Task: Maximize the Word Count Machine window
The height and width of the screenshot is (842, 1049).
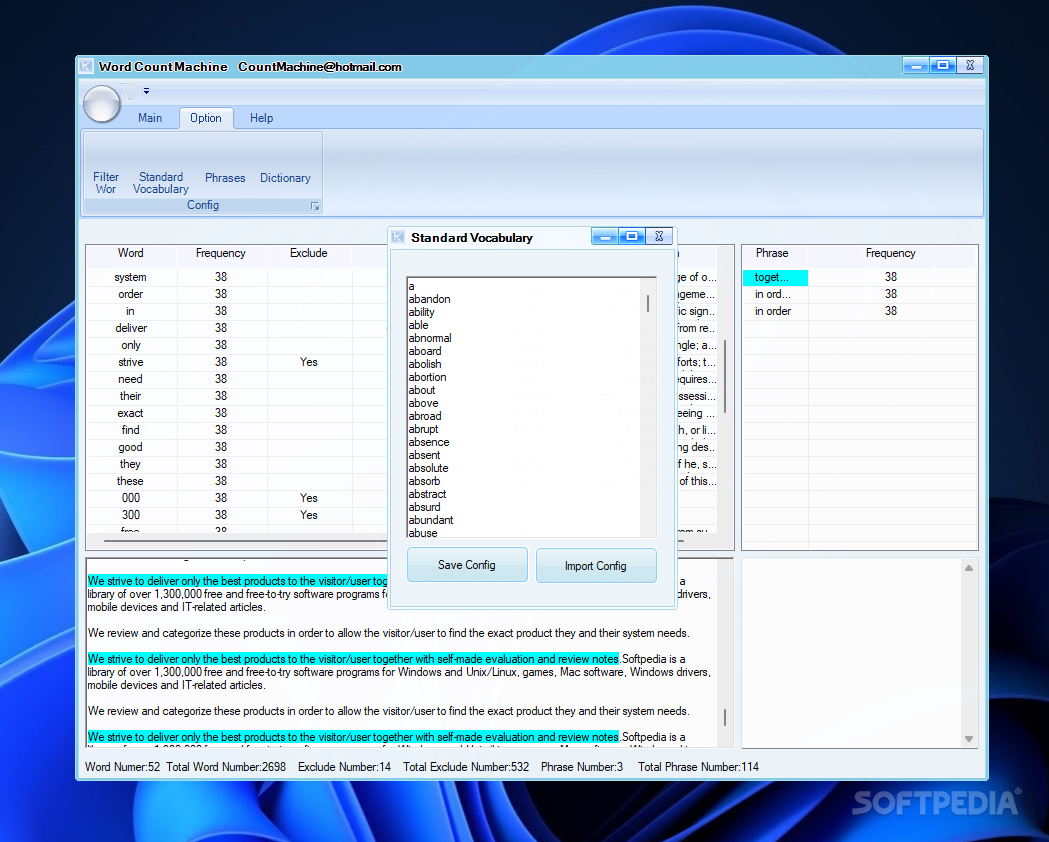Action: pos(943,65)
